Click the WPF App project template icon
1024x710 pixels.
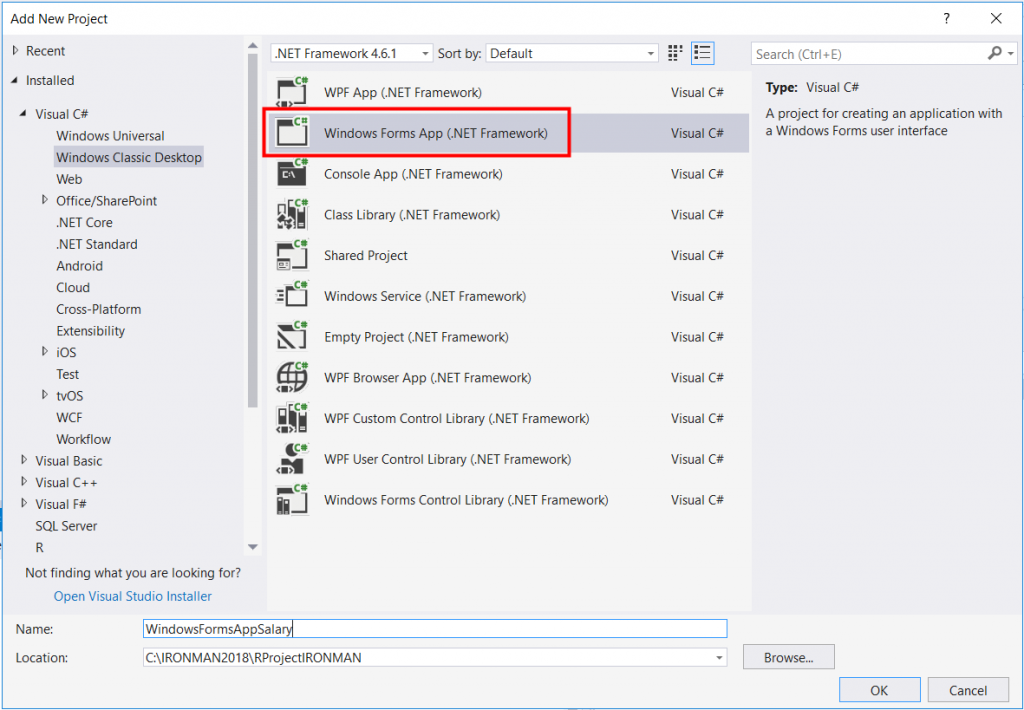292,92
